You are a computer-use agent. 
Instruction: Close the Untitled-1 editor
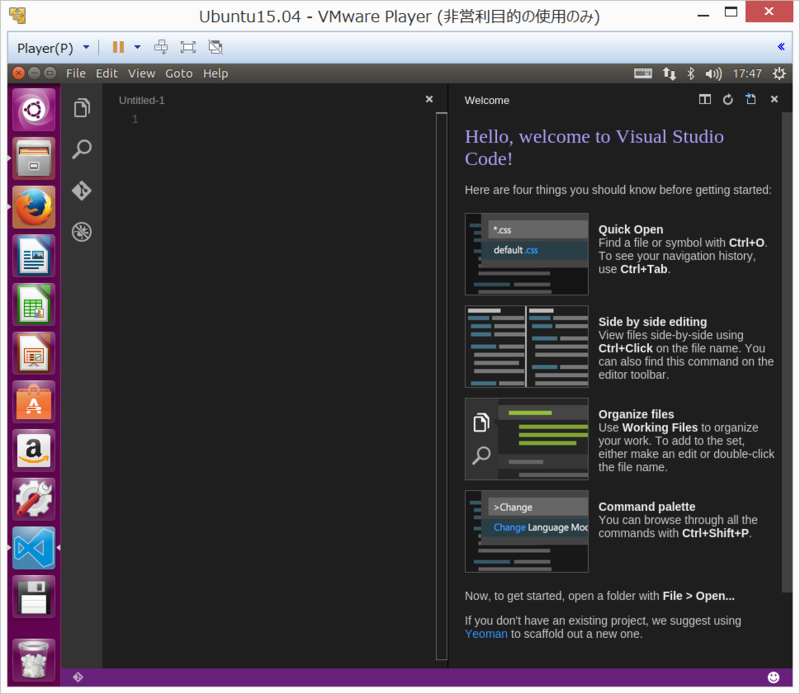click(x=429, y=99)
